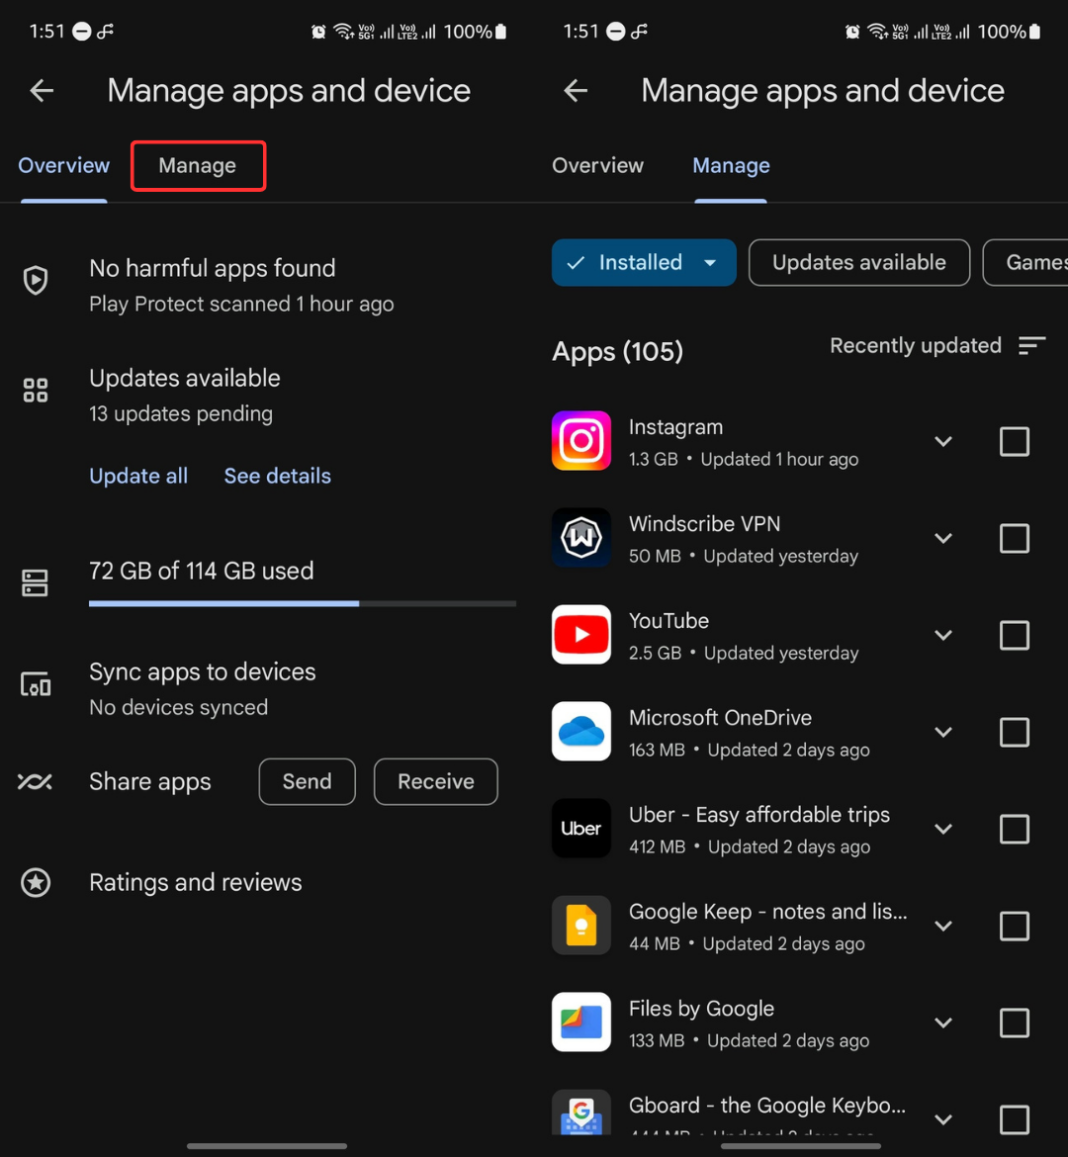Select the Windscribe VPN app icon
The width and height of the screenshot is (1068, 1157).
click(581, 538)
